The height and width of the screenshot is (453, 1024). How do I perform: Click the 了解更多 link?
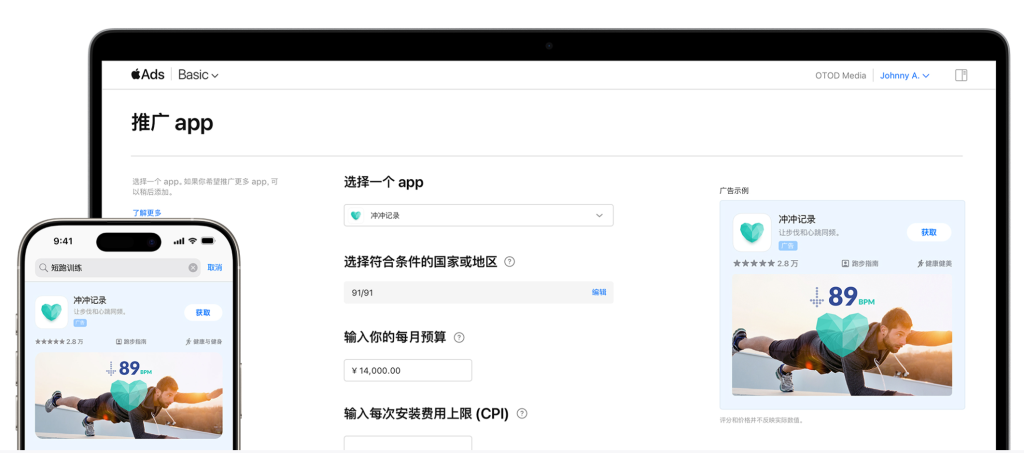[x=147, y=213]
